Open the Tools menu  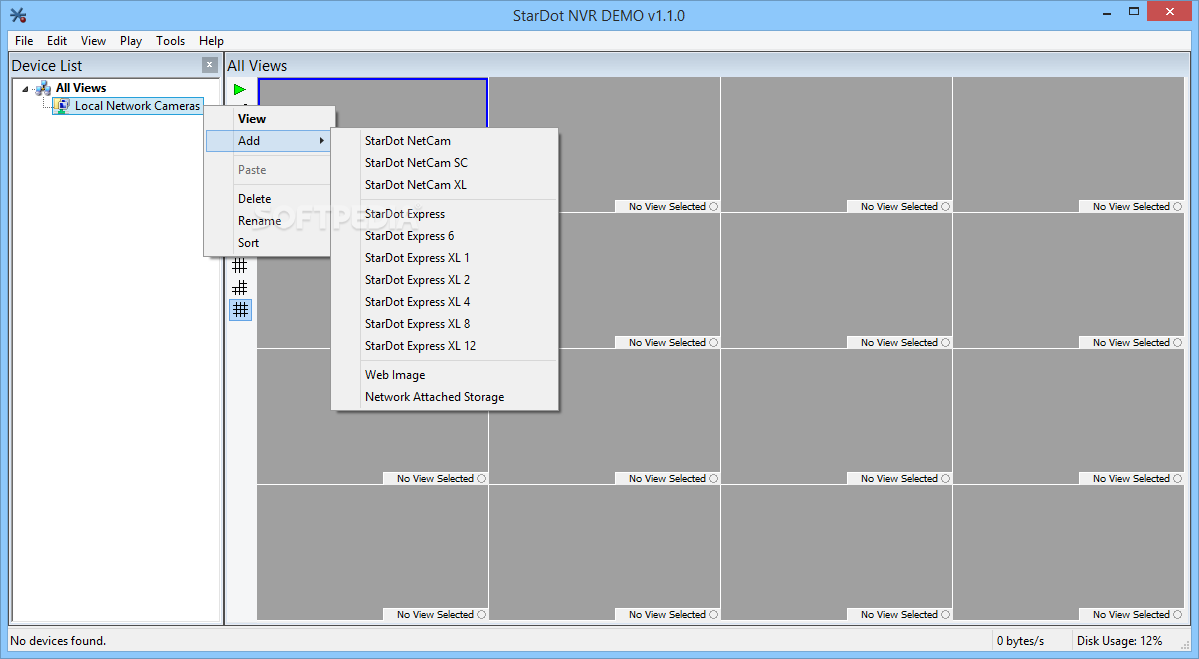point(171,41)
